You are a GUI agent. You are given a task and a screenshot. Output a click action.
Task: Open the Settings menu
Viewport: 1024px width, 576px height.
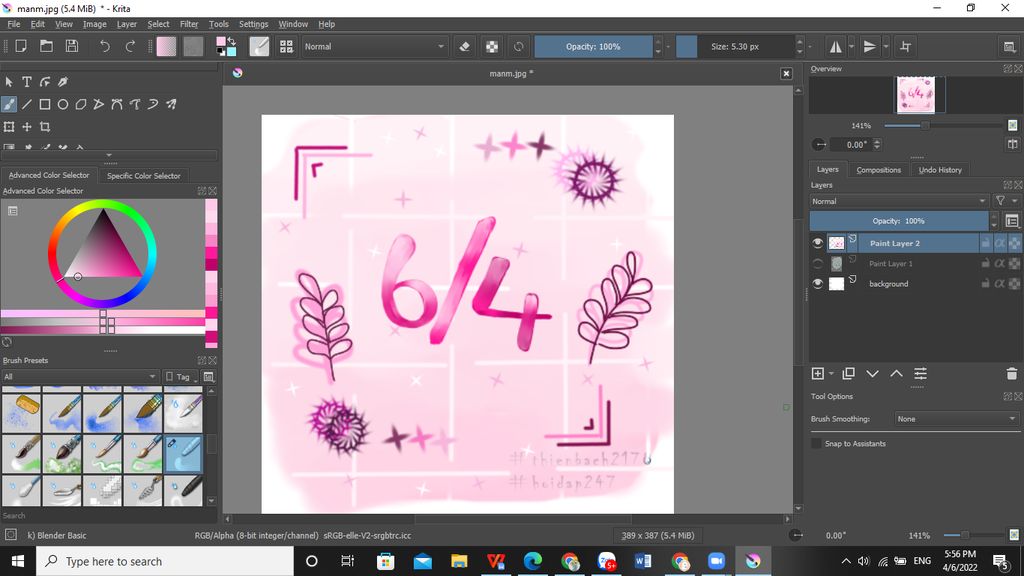click(253, 24)
